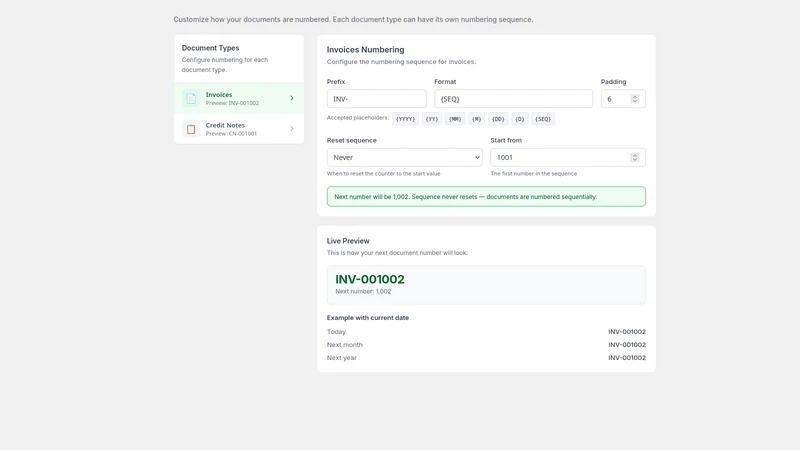Screen dimensions: 800x450
Task: Click the Padding number field
Action: 623,99
